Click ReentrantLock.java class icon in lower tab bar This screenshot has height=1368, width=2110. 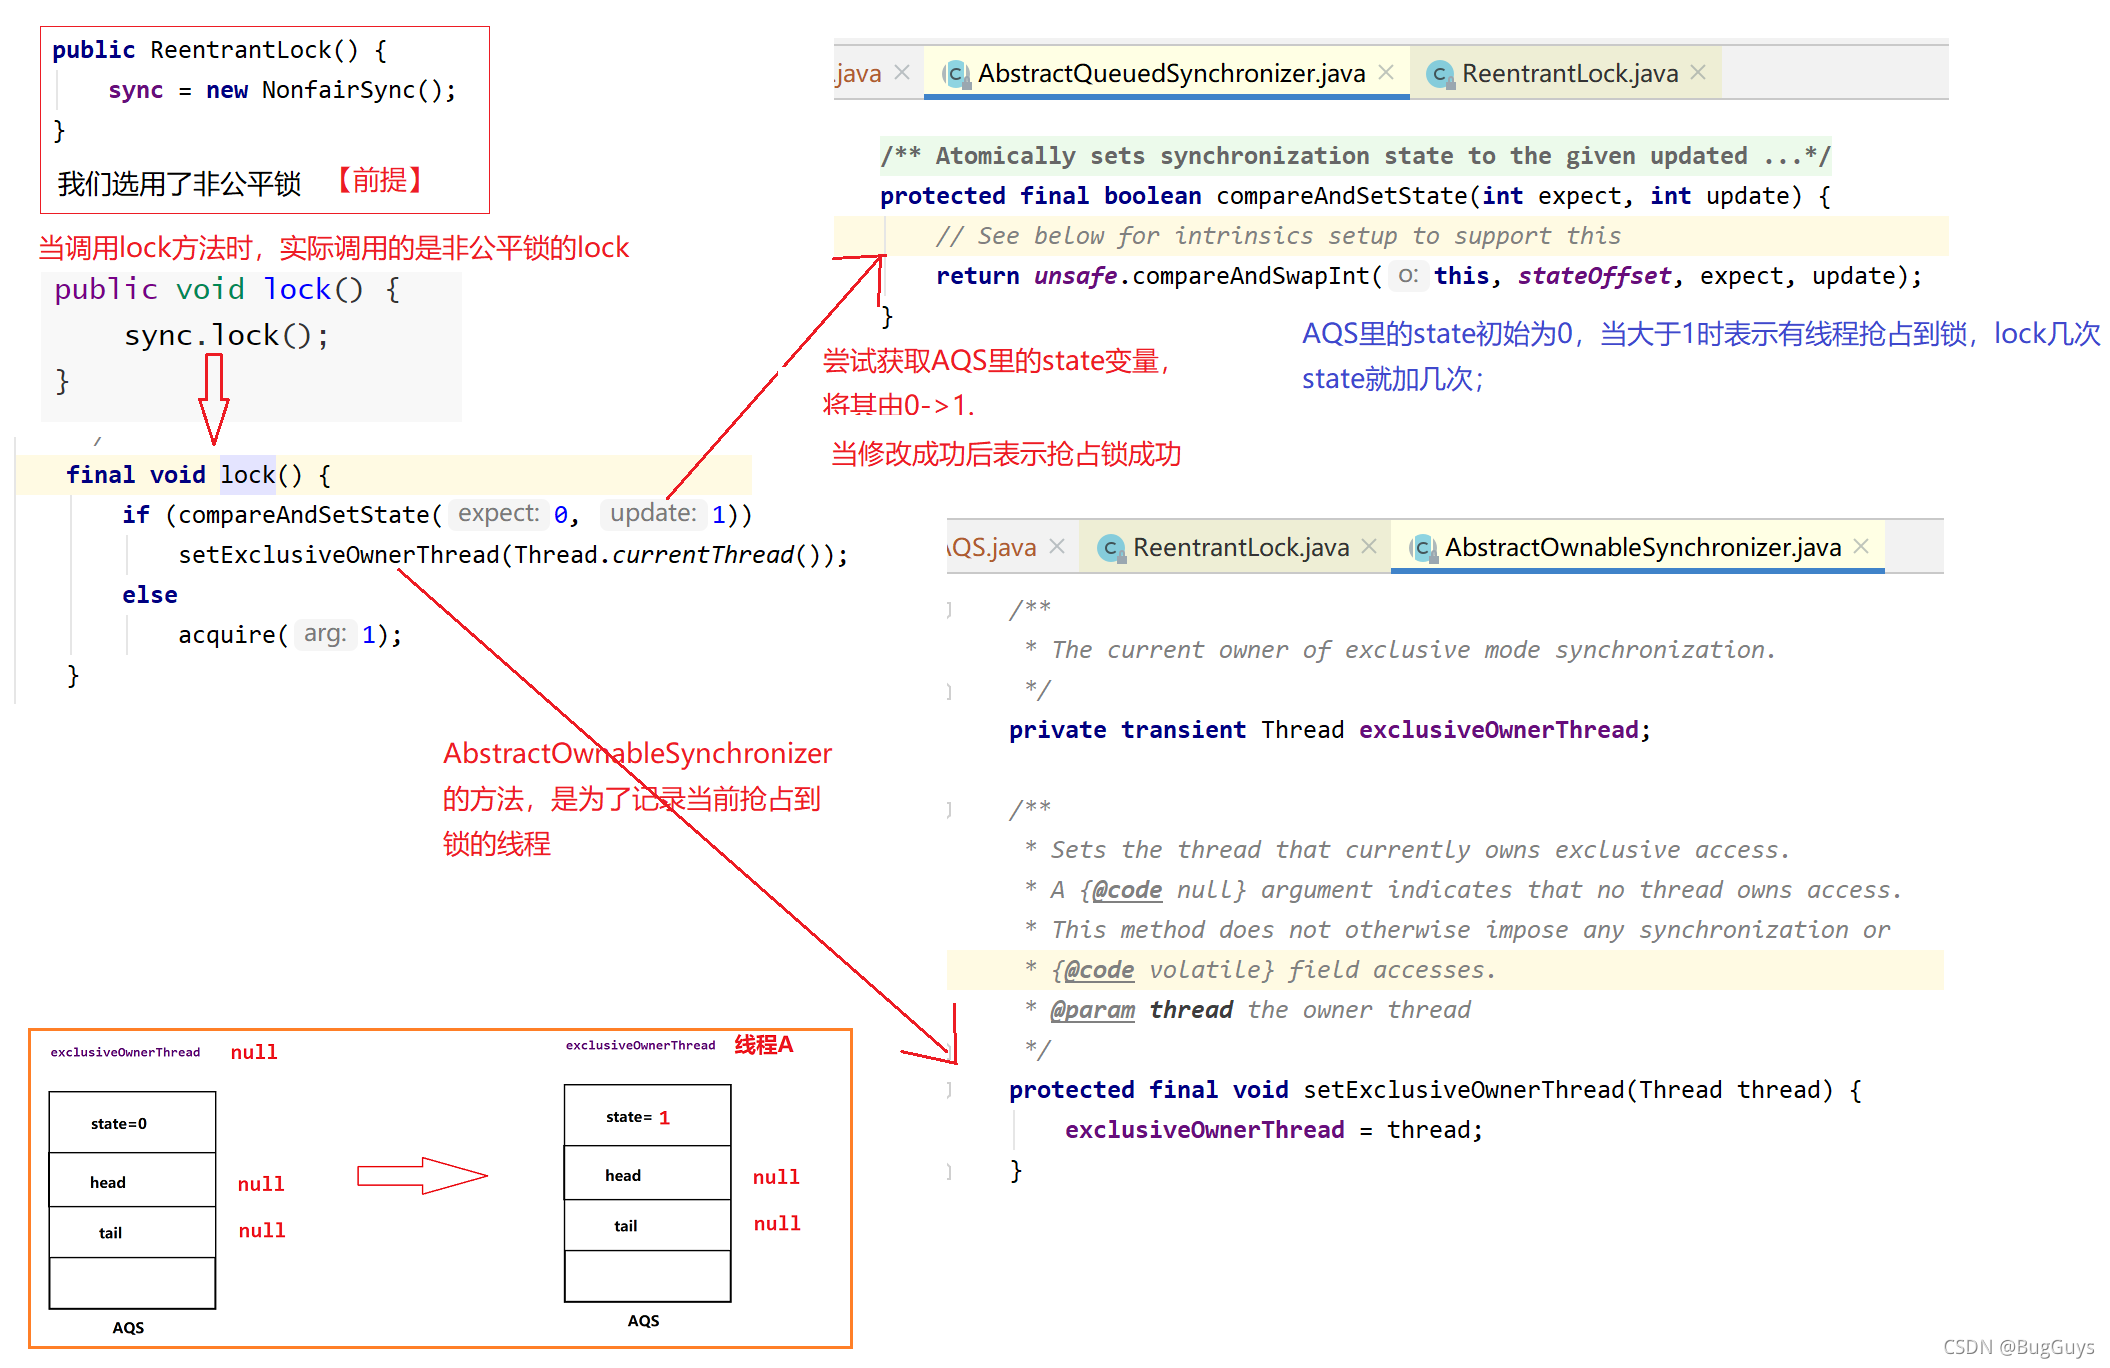click(x=1110, y=548)
